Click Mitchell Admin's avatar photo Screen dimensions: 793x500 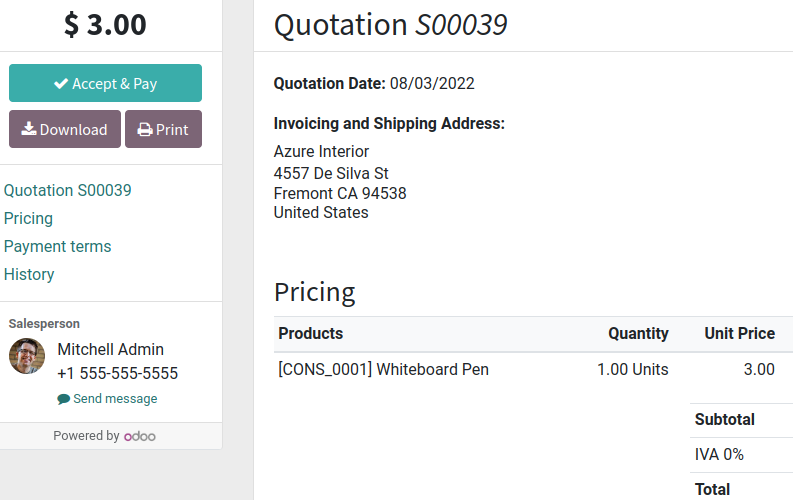click(27, 356)
